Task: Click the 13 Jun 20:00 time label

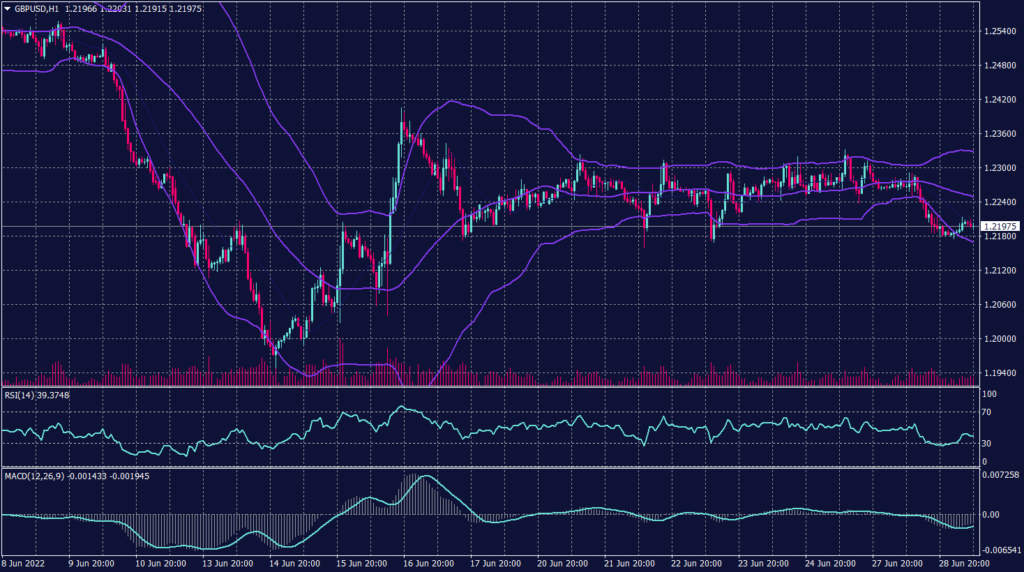Action: 227,564
